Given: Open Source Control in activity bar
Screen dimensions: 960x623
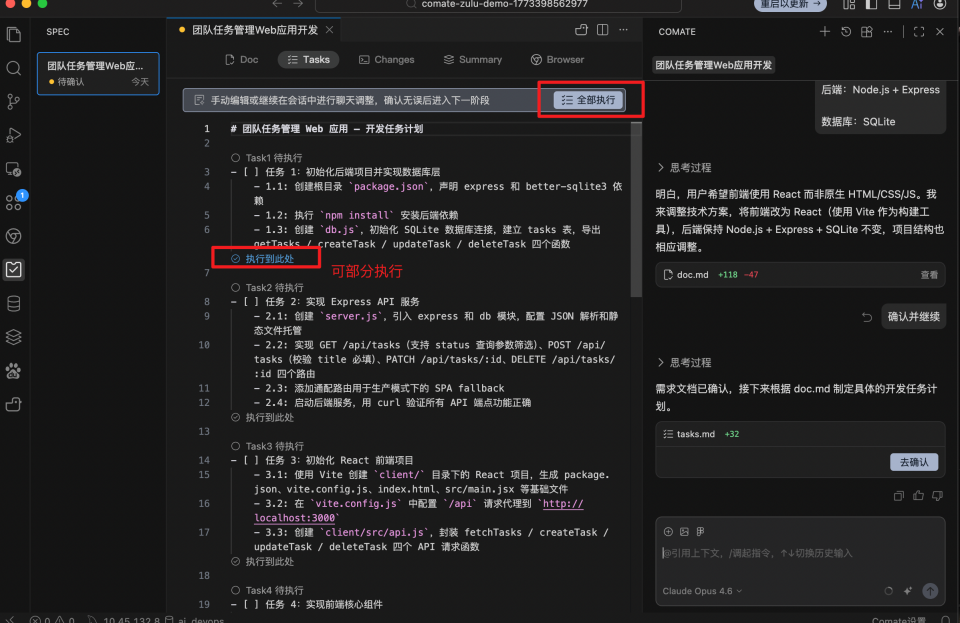Looking at the screenshot, I should 13,102.
